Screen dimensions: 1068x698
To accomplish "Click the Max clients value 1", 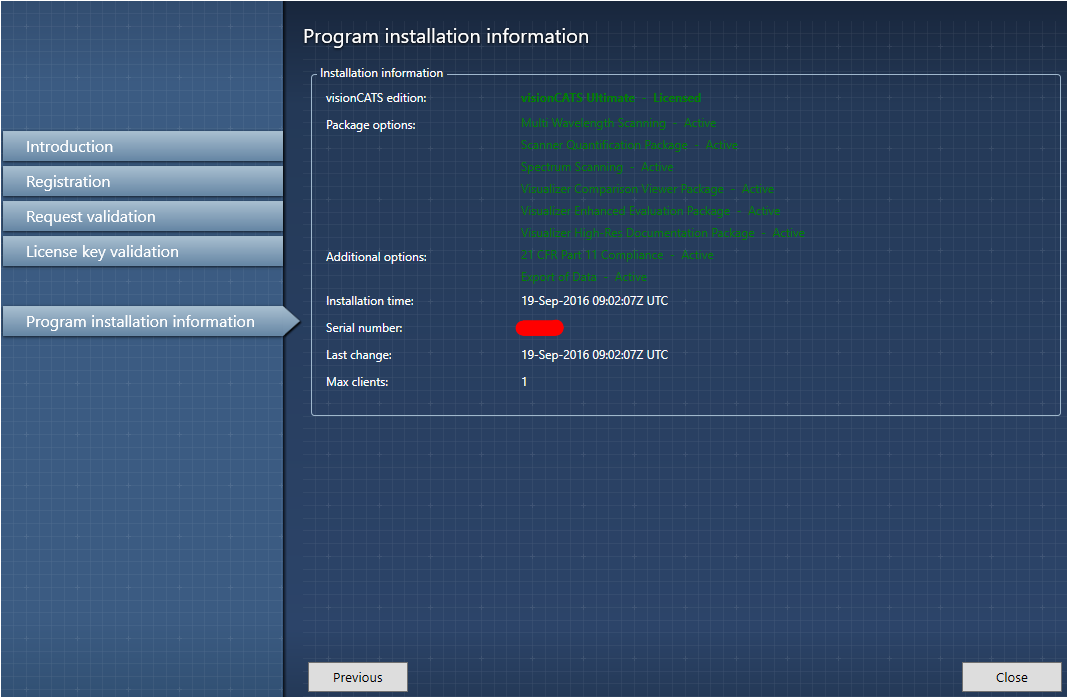I will (x=524, y=382).
